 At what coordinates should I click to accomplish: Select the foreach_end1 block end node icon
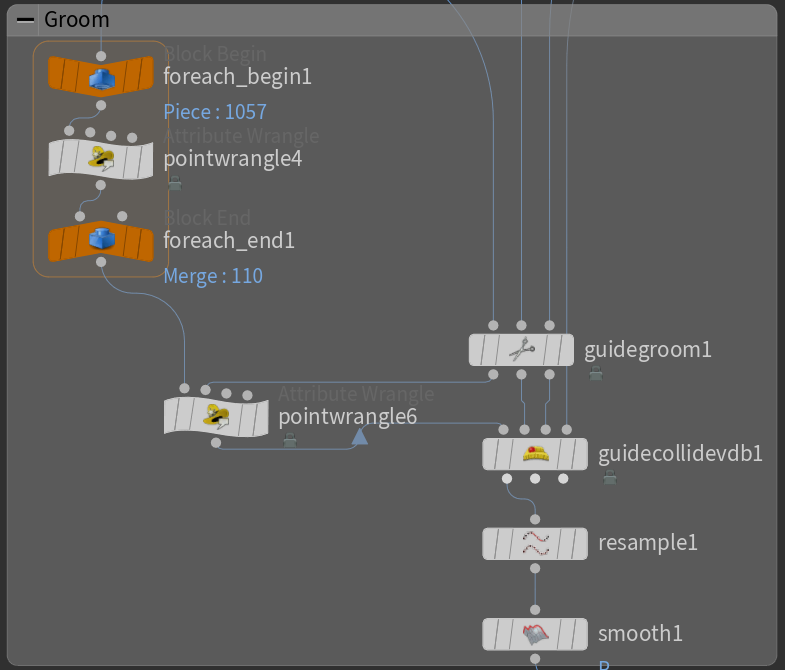point(101,240)
